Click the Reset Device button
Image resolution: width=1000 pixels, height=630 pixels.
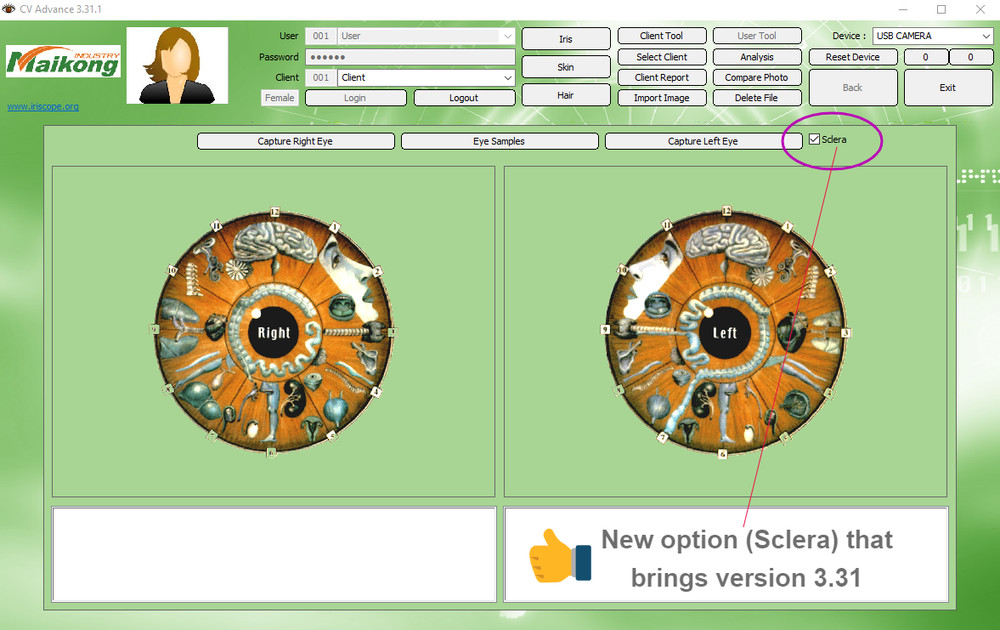click(853, 56)
